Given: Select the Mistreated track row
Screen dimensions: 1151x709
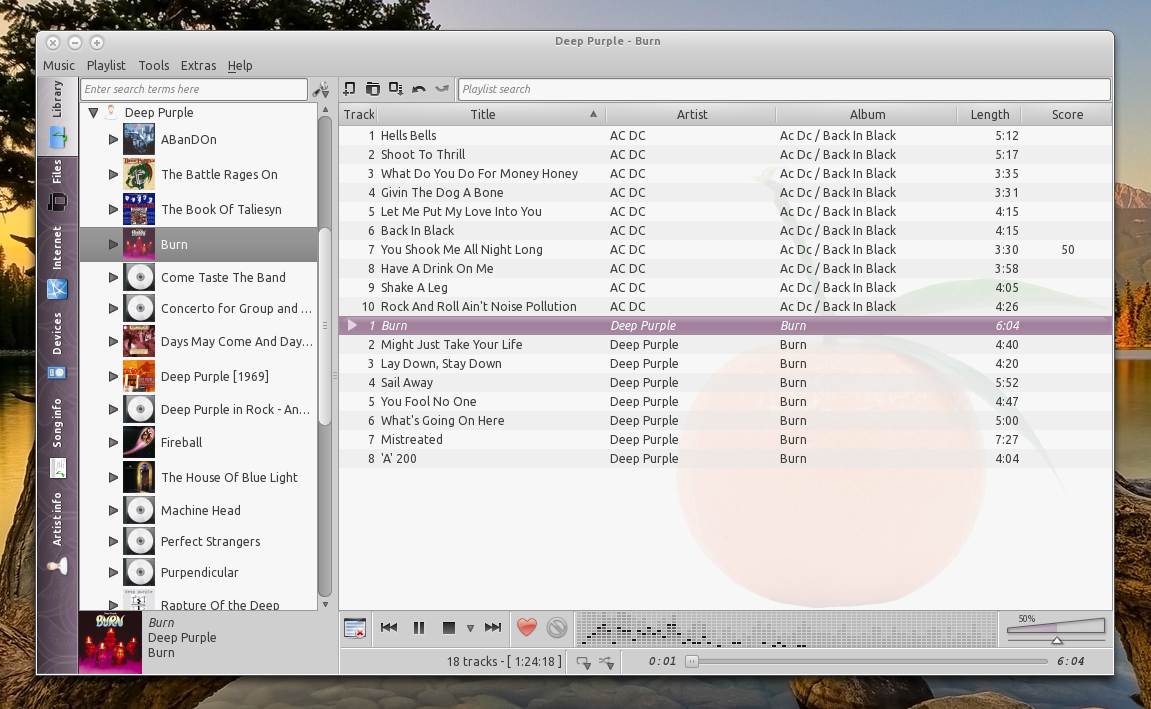Looking at the screenshot, I should 725,440.
